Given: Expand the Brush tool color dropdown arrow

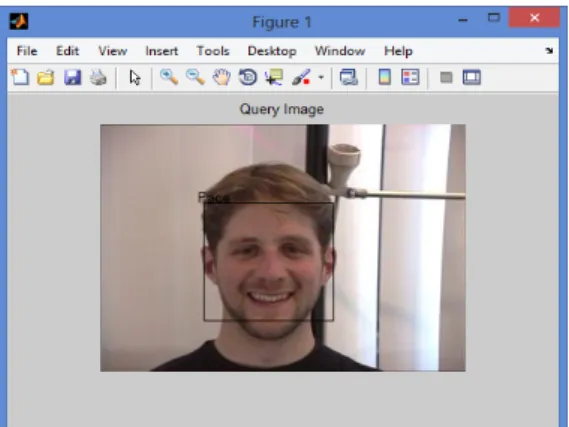Looking at the screenshot, I should [321, 77].
